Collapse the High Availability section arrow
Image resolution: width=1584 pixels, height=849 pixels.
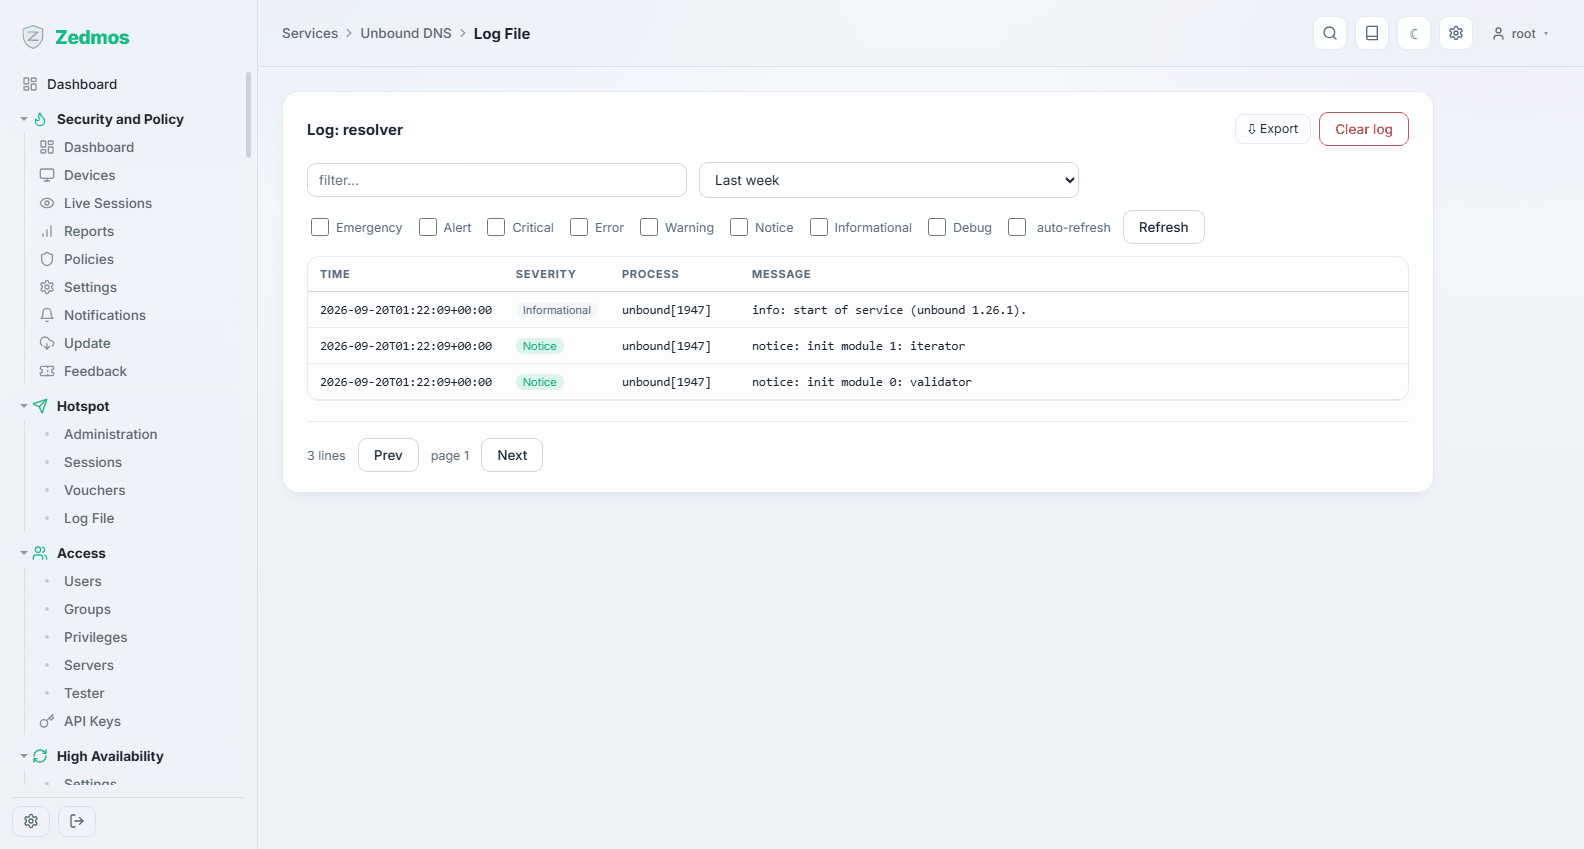tap(24, 756)
